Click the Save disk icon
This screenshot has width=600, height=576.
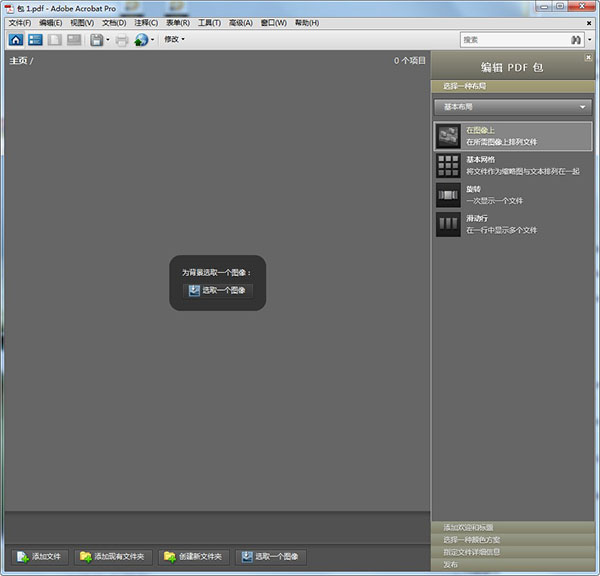[97, 40]
